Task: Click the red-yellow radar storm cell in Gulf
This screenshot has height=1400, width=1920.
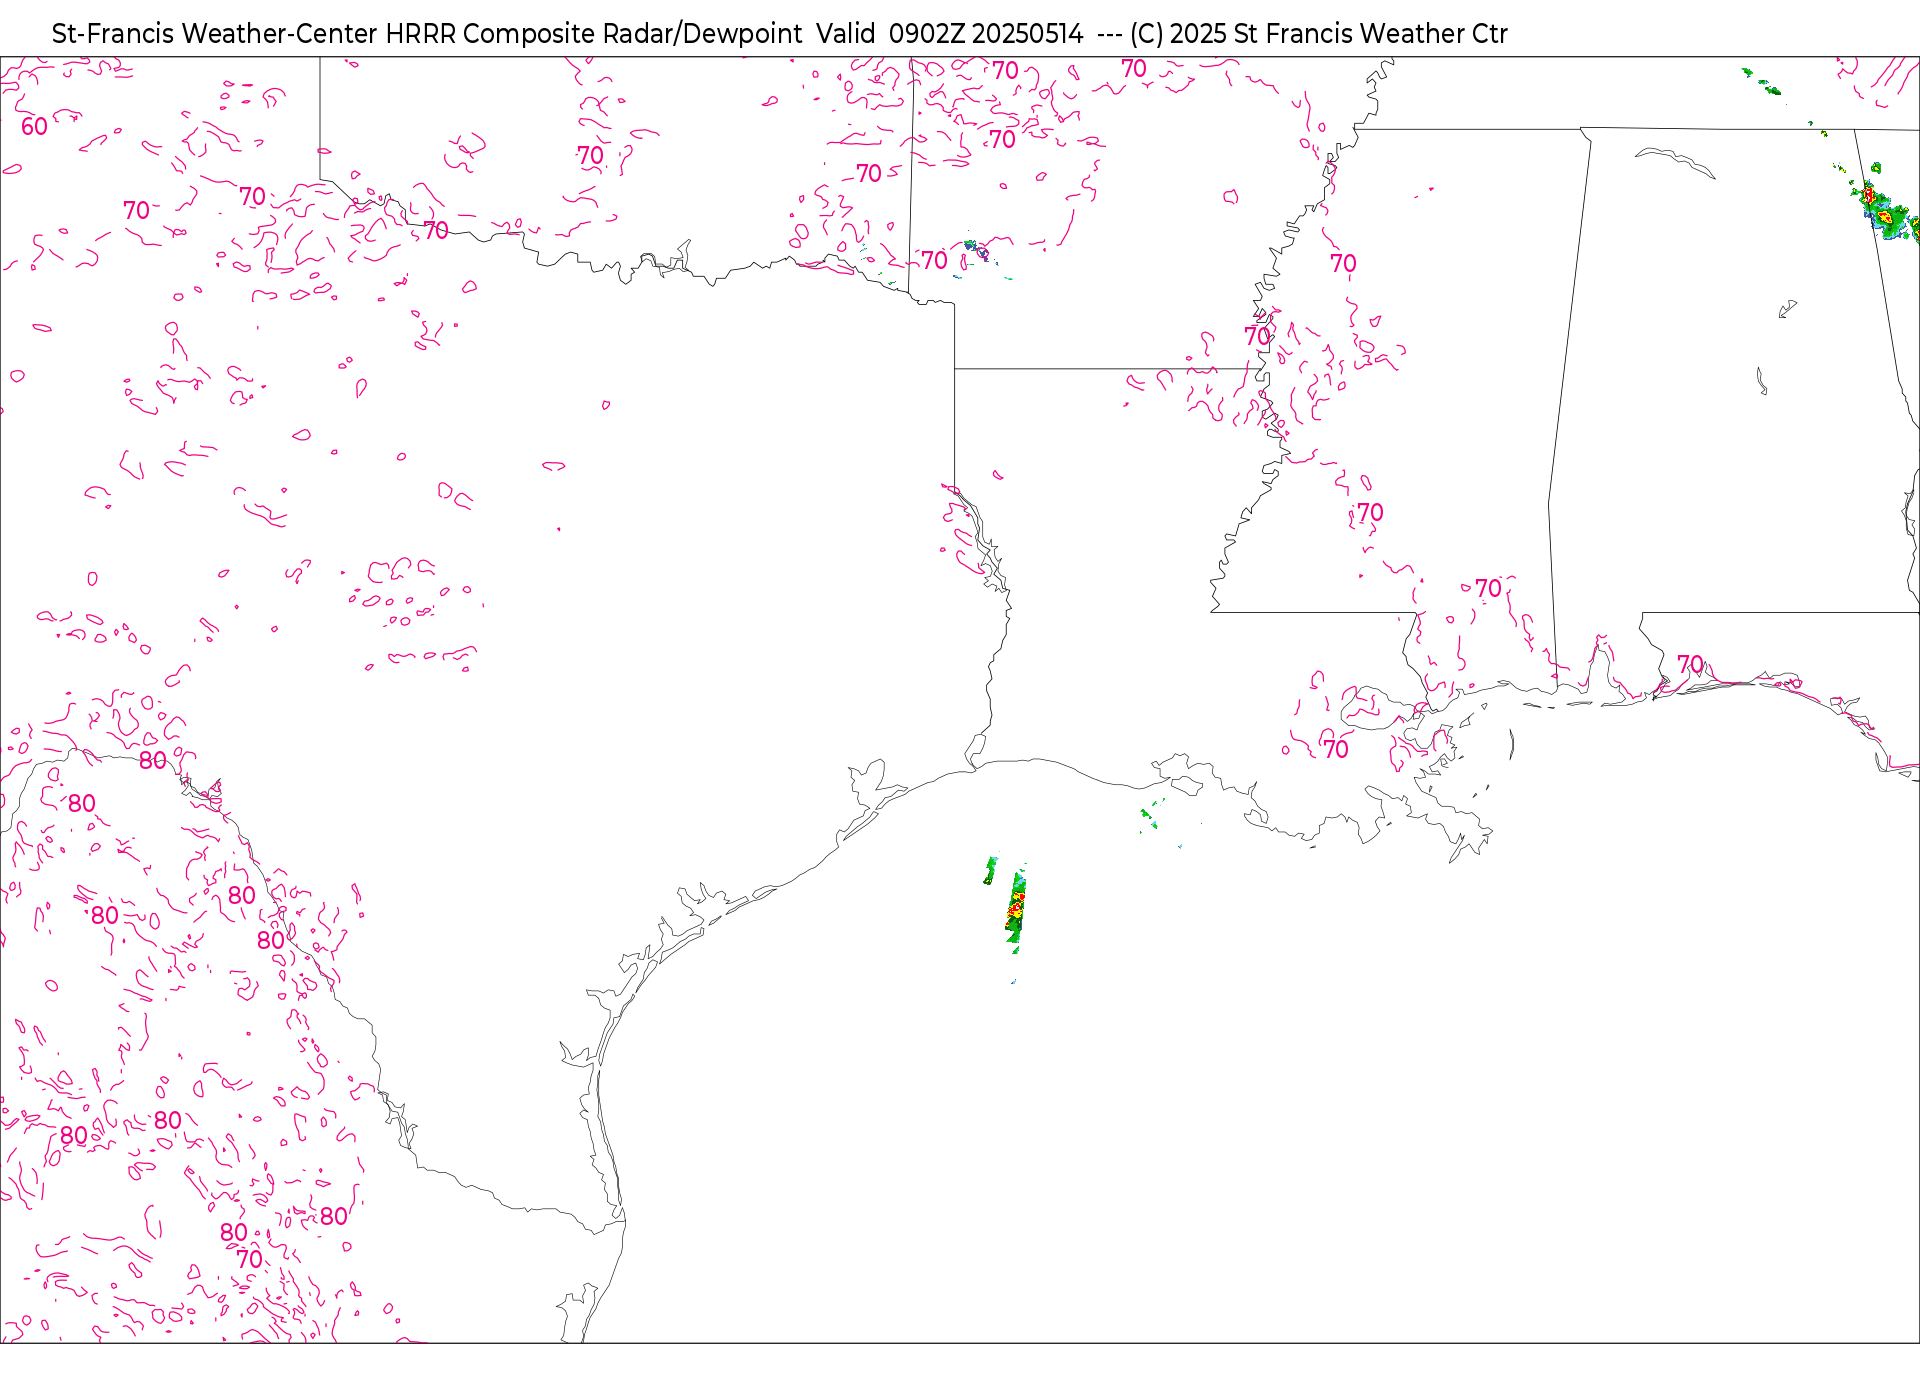Action: click(1016, 908)
